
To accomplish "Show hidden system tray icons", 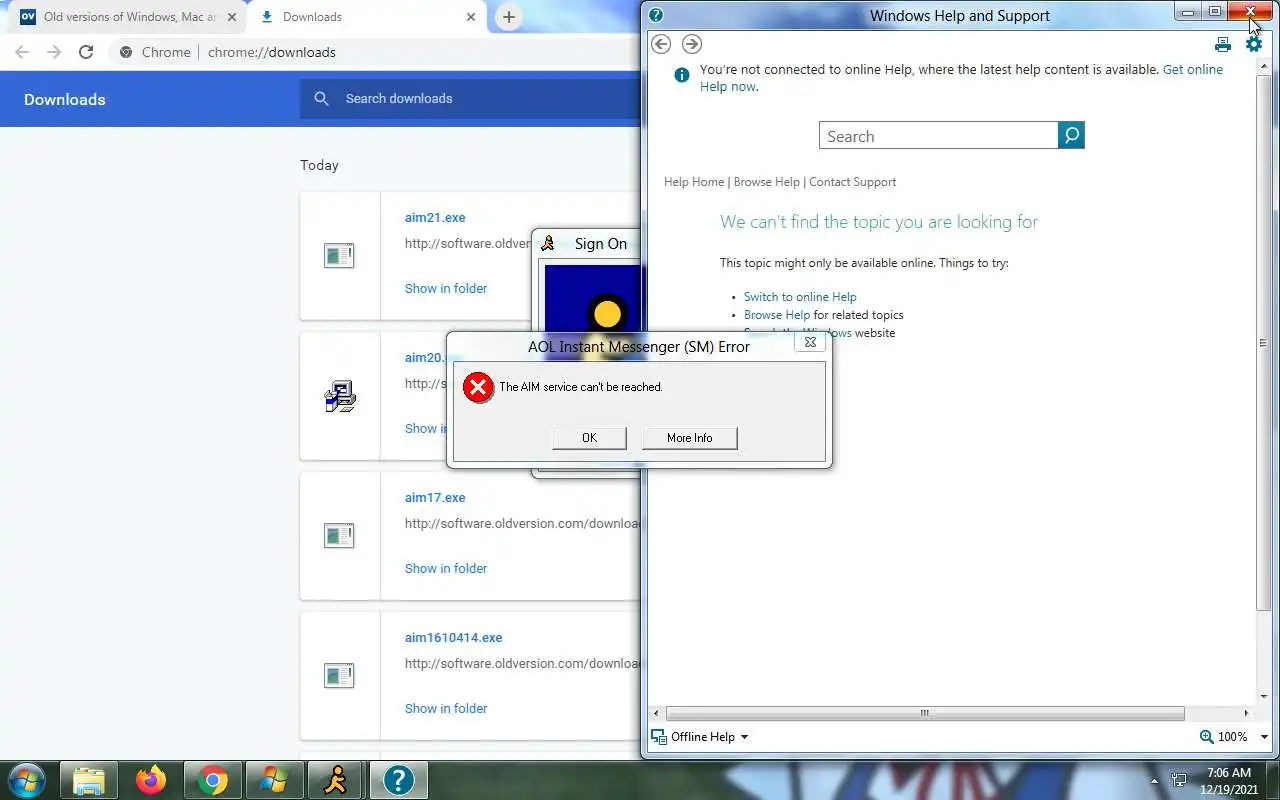I will pos(1155,781).
